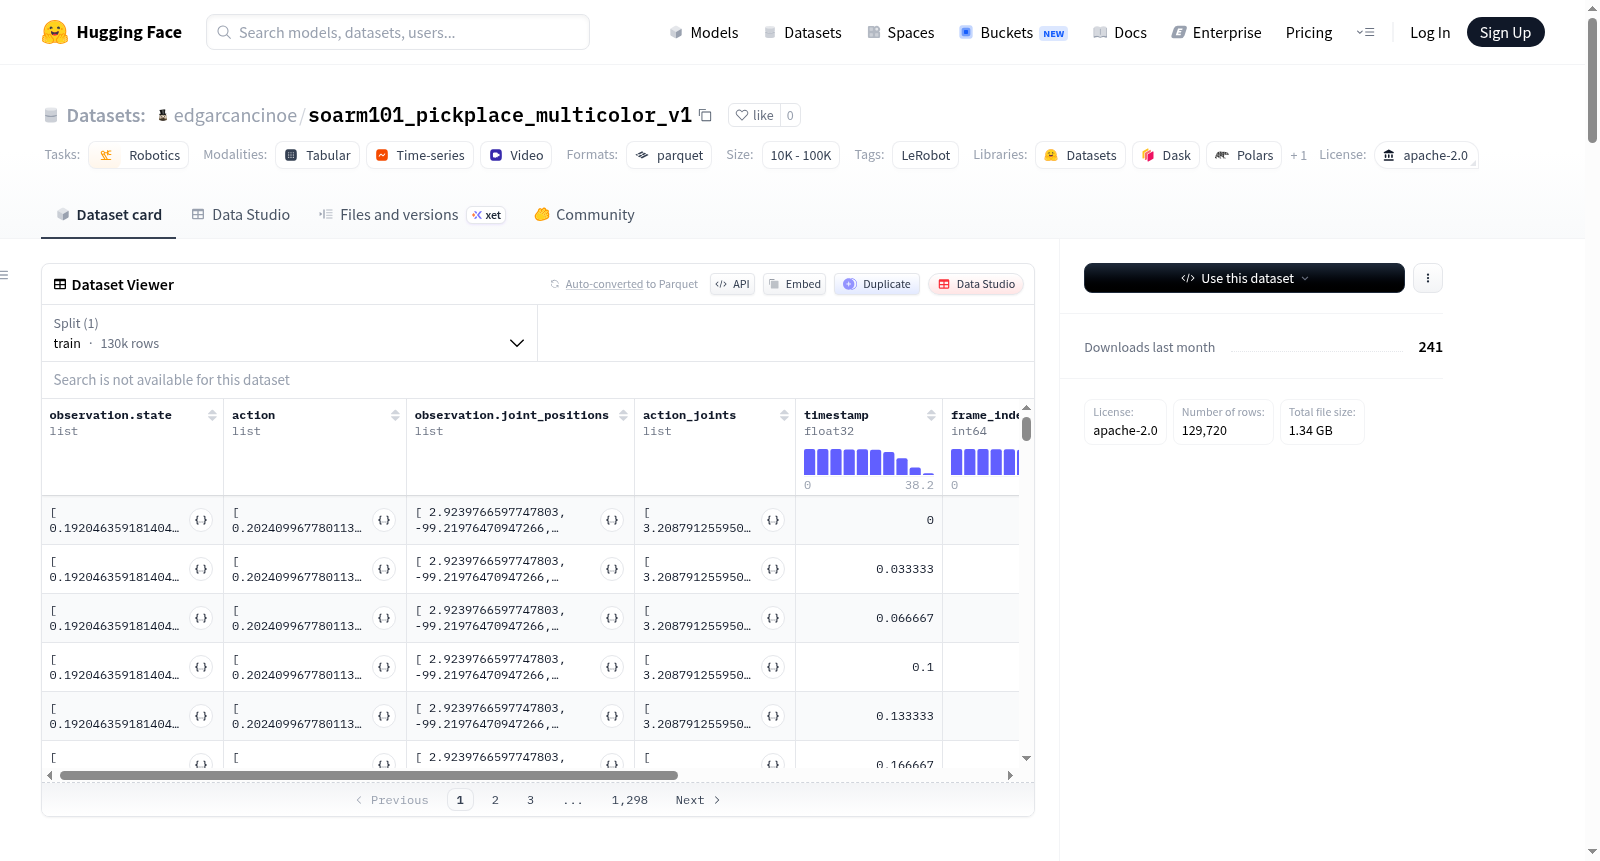Switch to the Dataset card tab
1600x861 pixels.
108,214
